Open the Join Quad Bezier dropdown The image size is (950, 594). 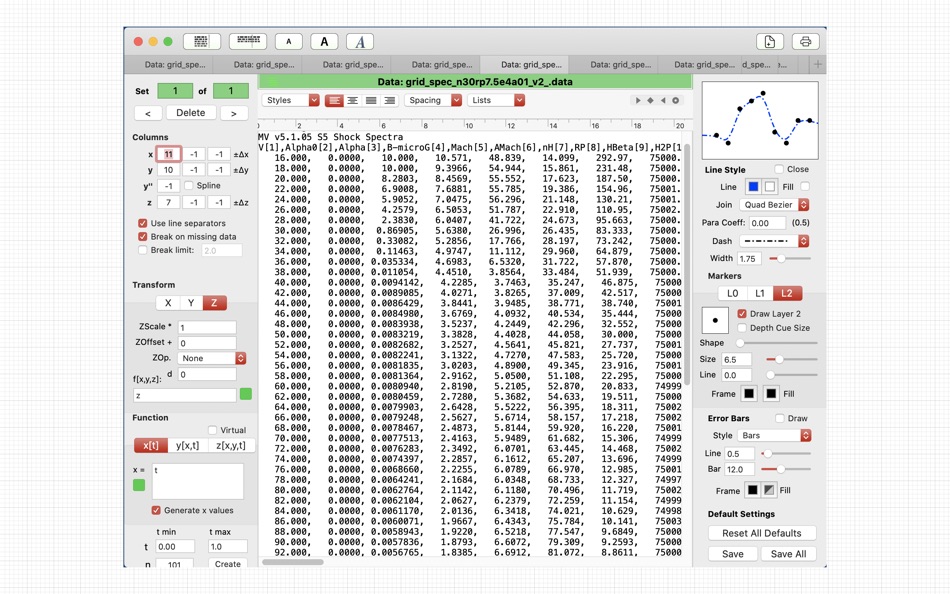click(775, 205)
